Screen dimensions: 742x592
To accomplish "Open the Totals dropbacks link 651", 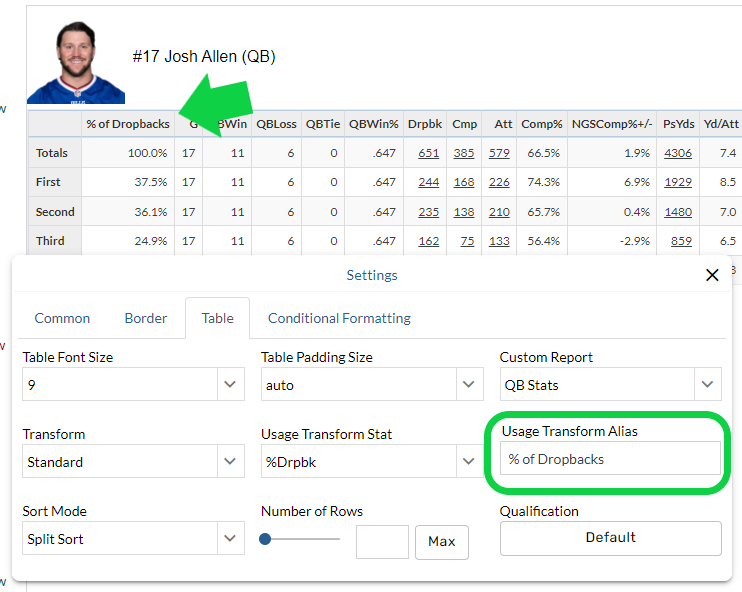I will coord(429,153).
